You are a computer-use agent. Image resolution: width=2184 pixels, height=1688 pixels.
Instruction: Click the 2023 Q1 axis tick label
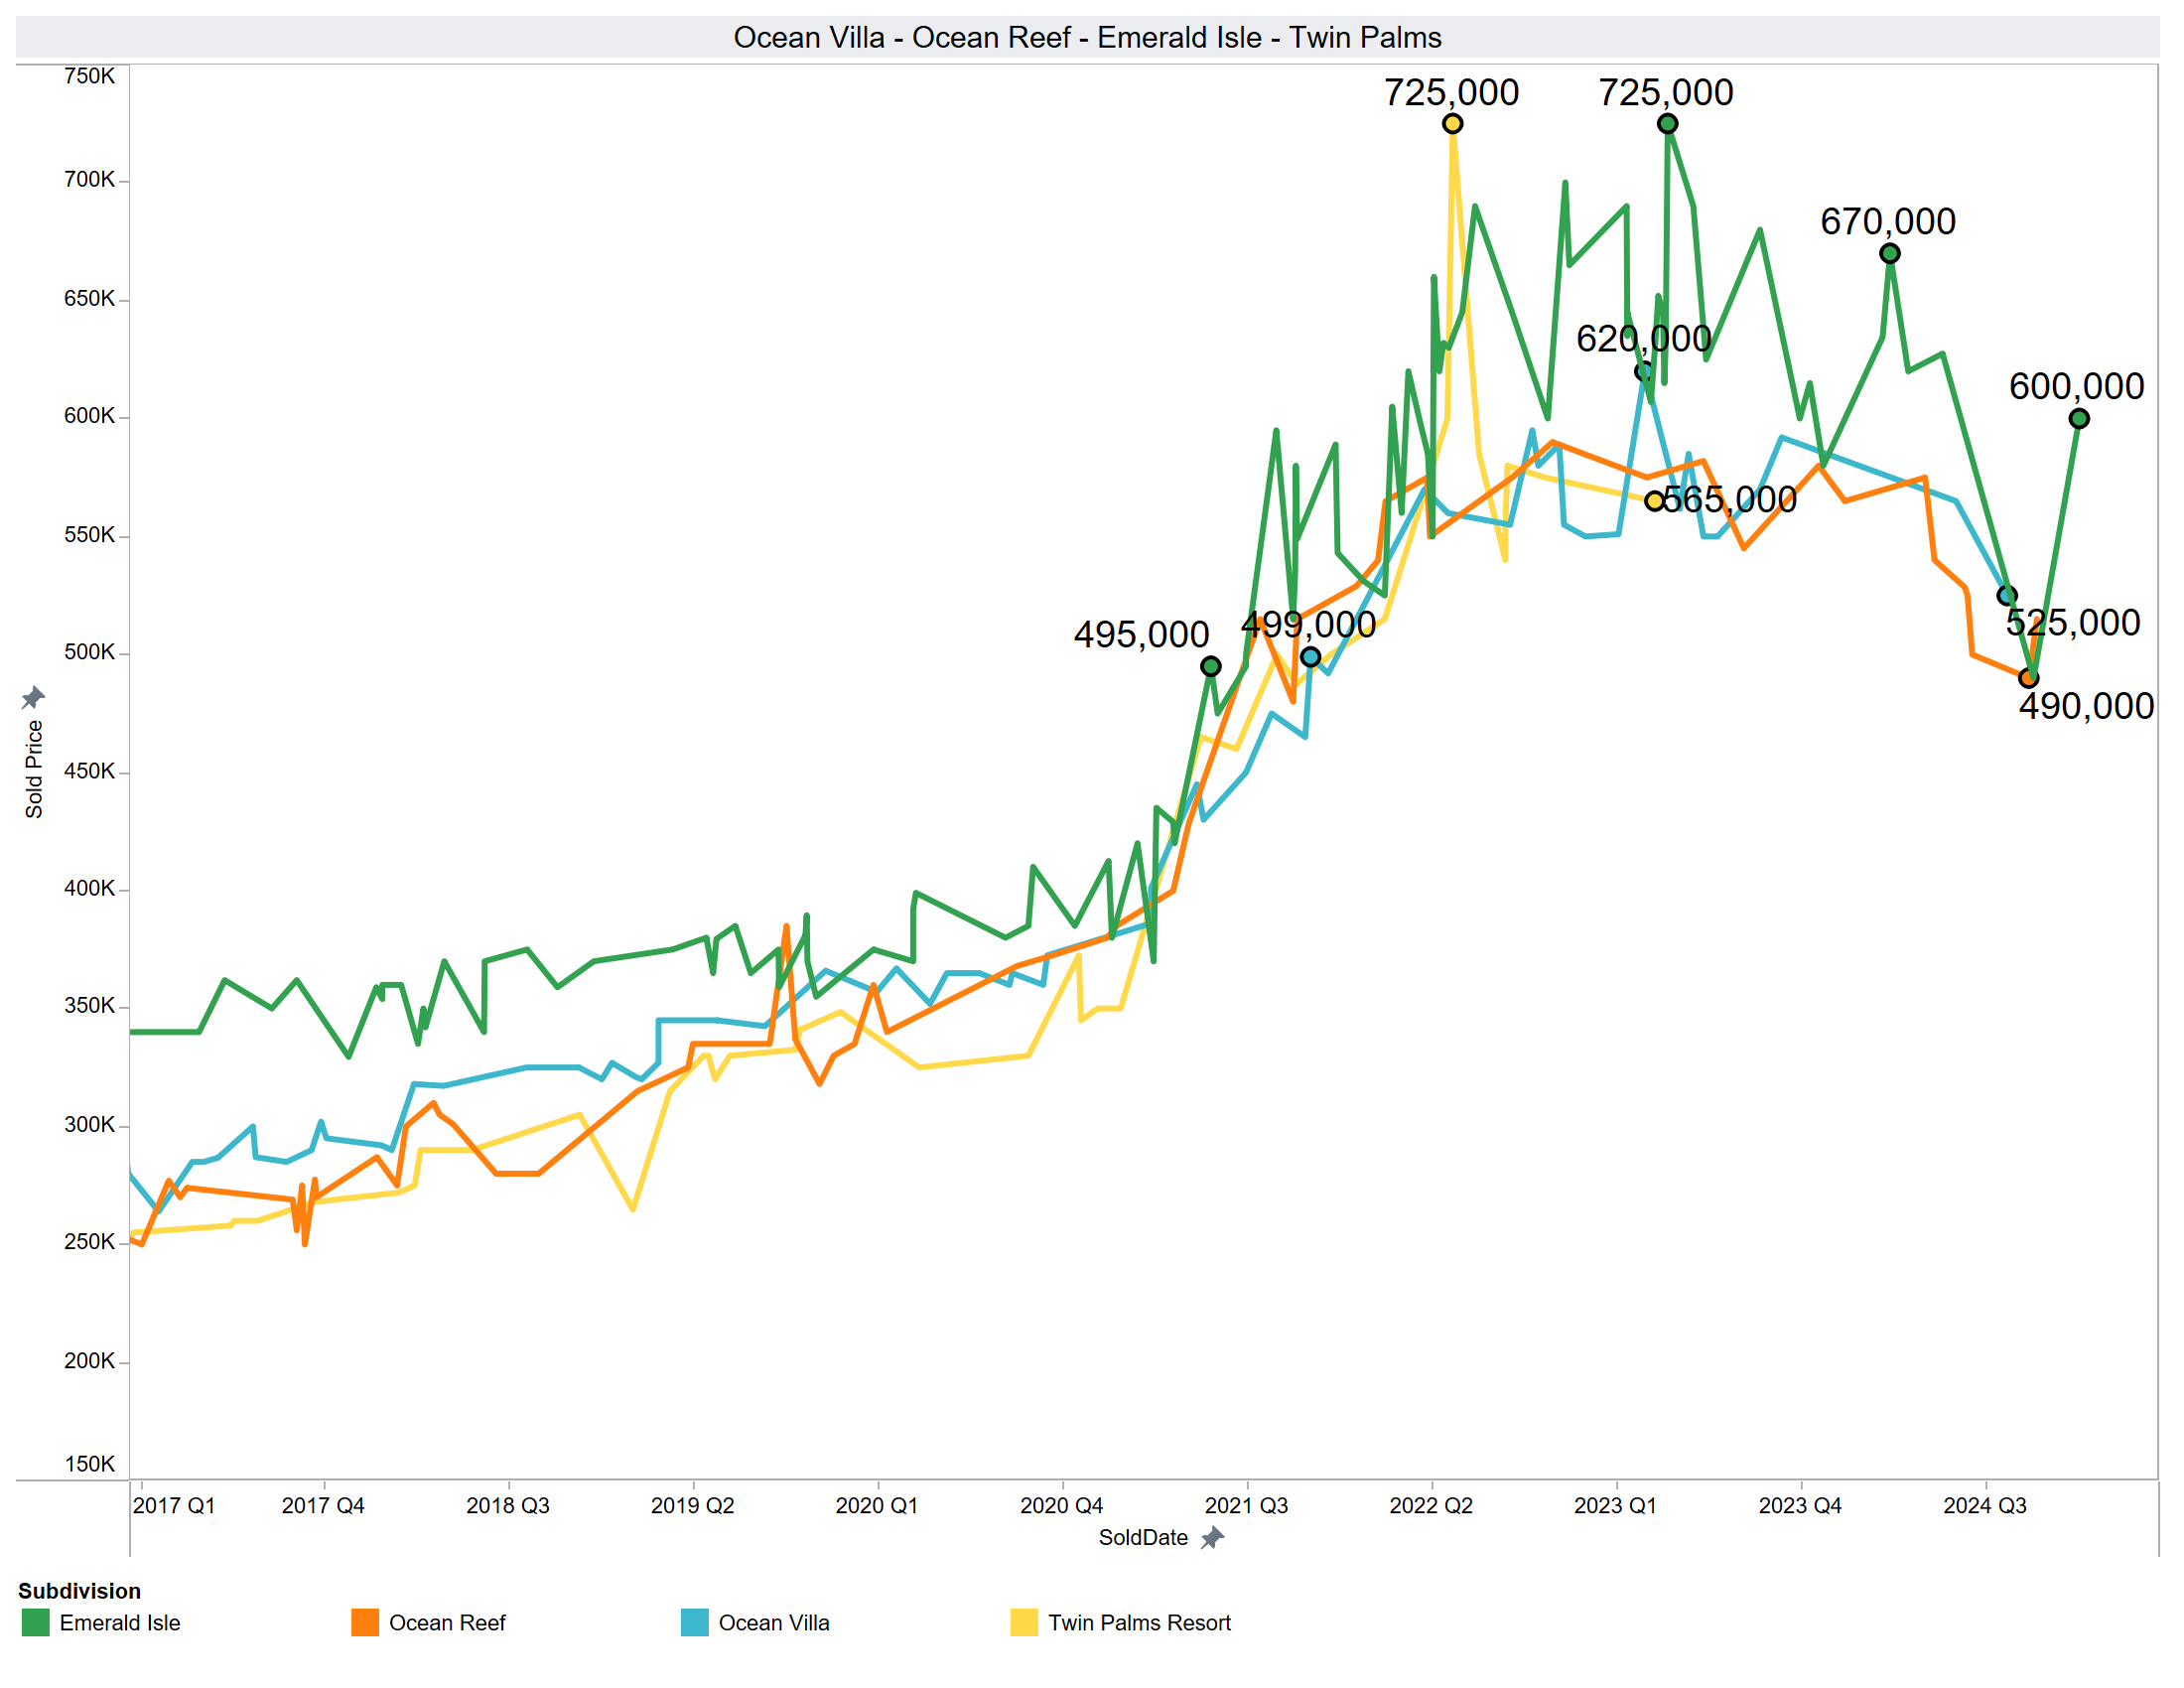(1616, 1506)
